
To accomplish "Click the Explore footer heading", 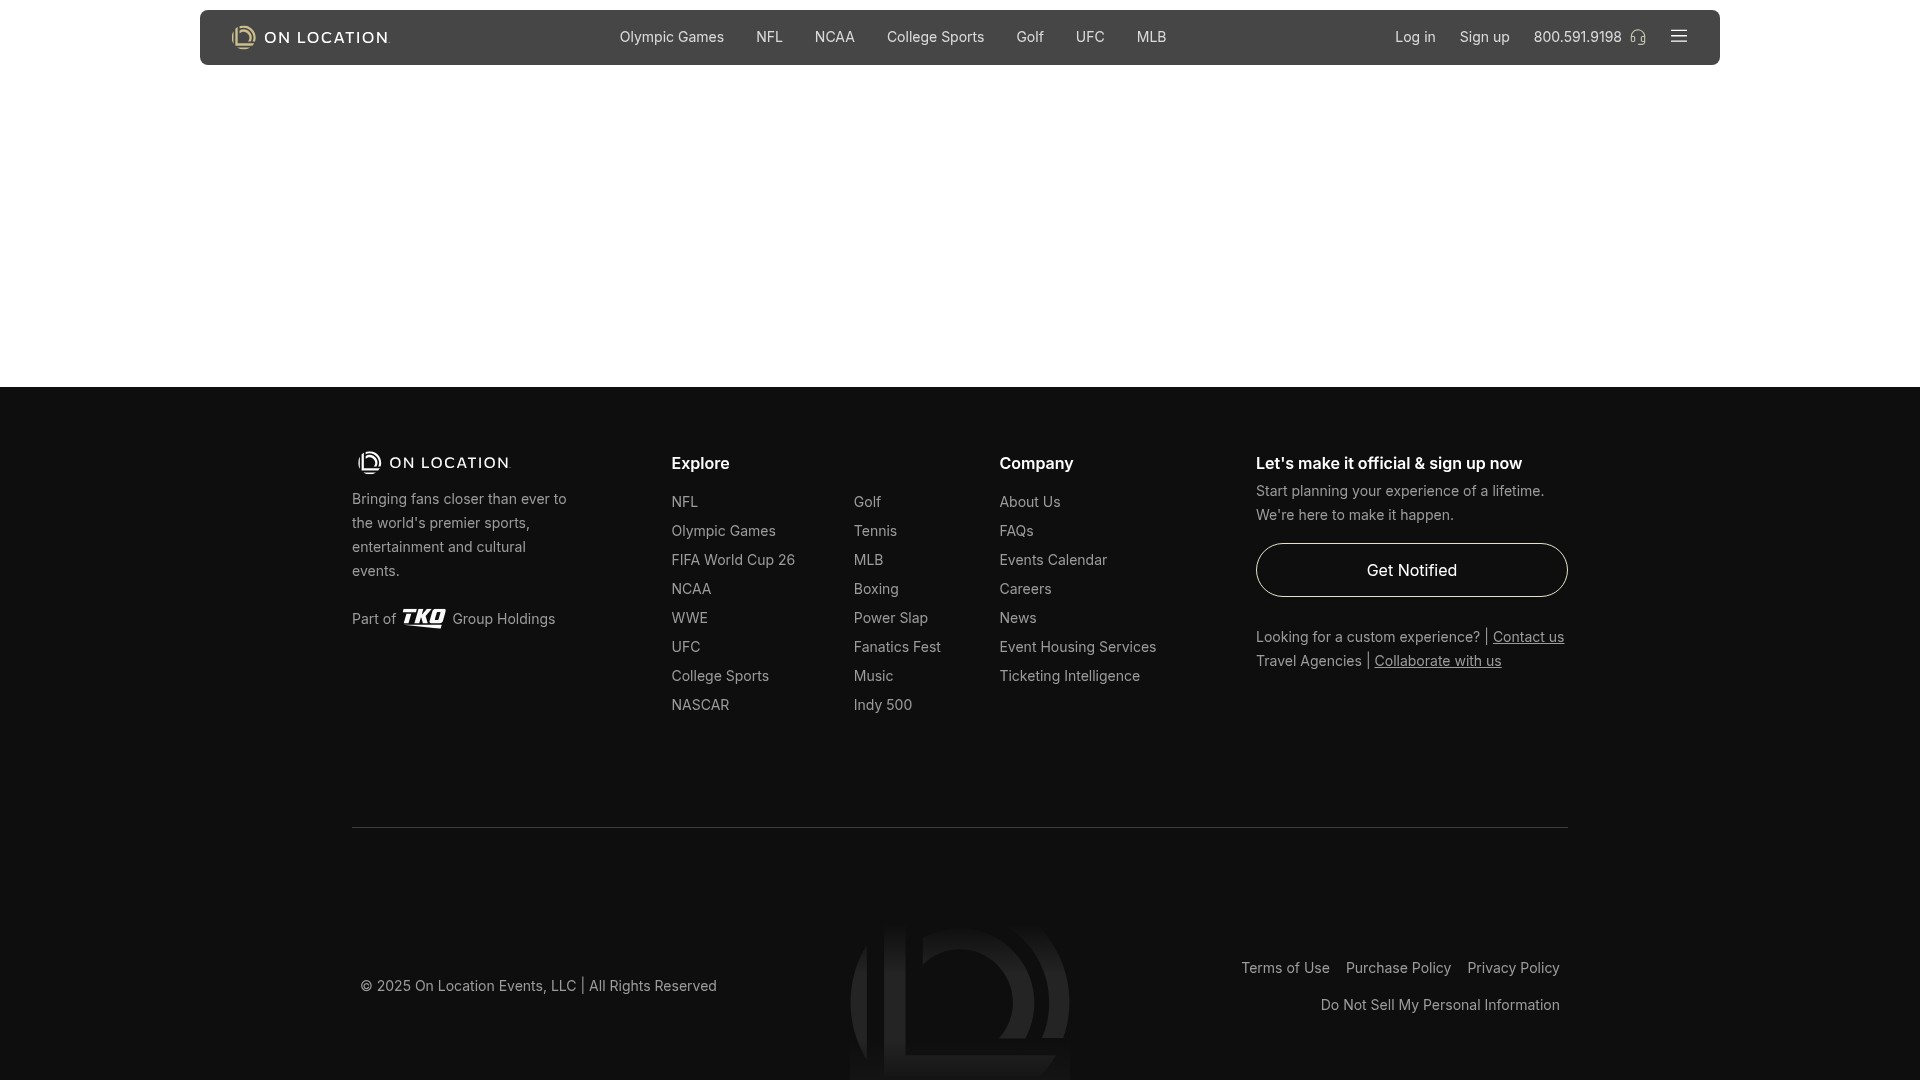I will click(700, 463).
